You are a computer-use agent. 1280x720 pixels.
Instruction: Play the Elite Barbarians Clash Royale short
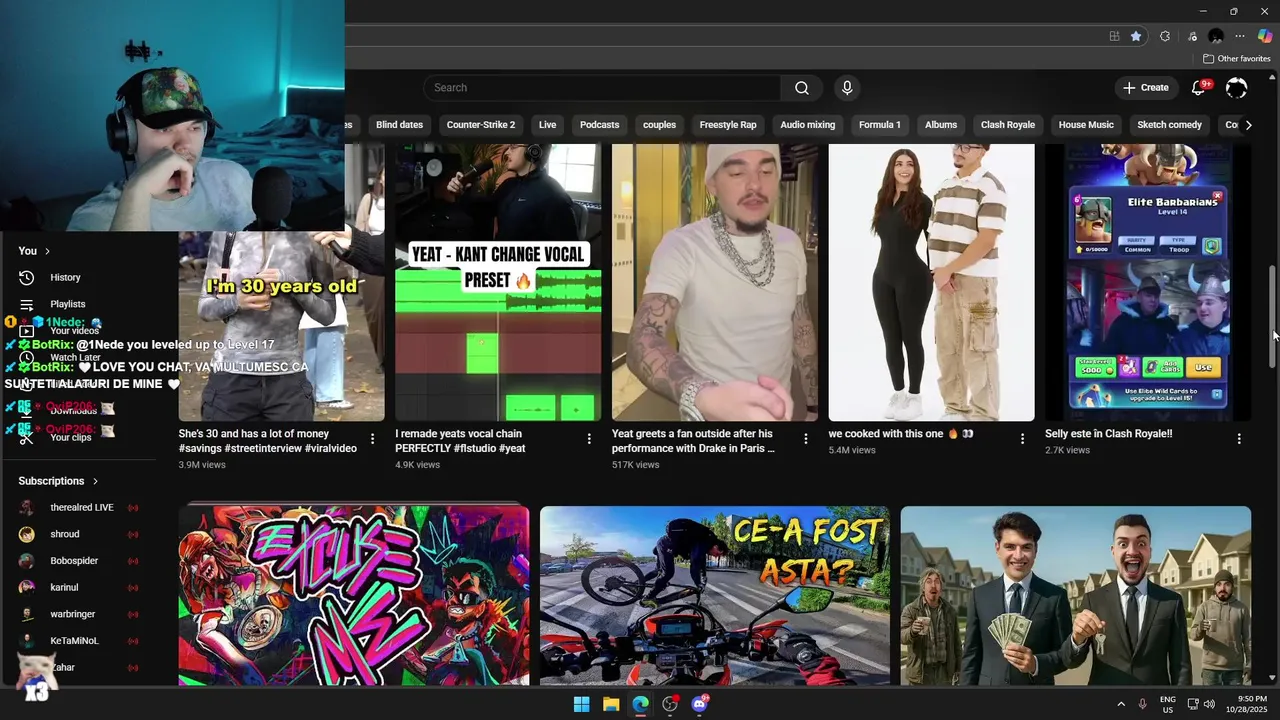[x=1148, y=282]
